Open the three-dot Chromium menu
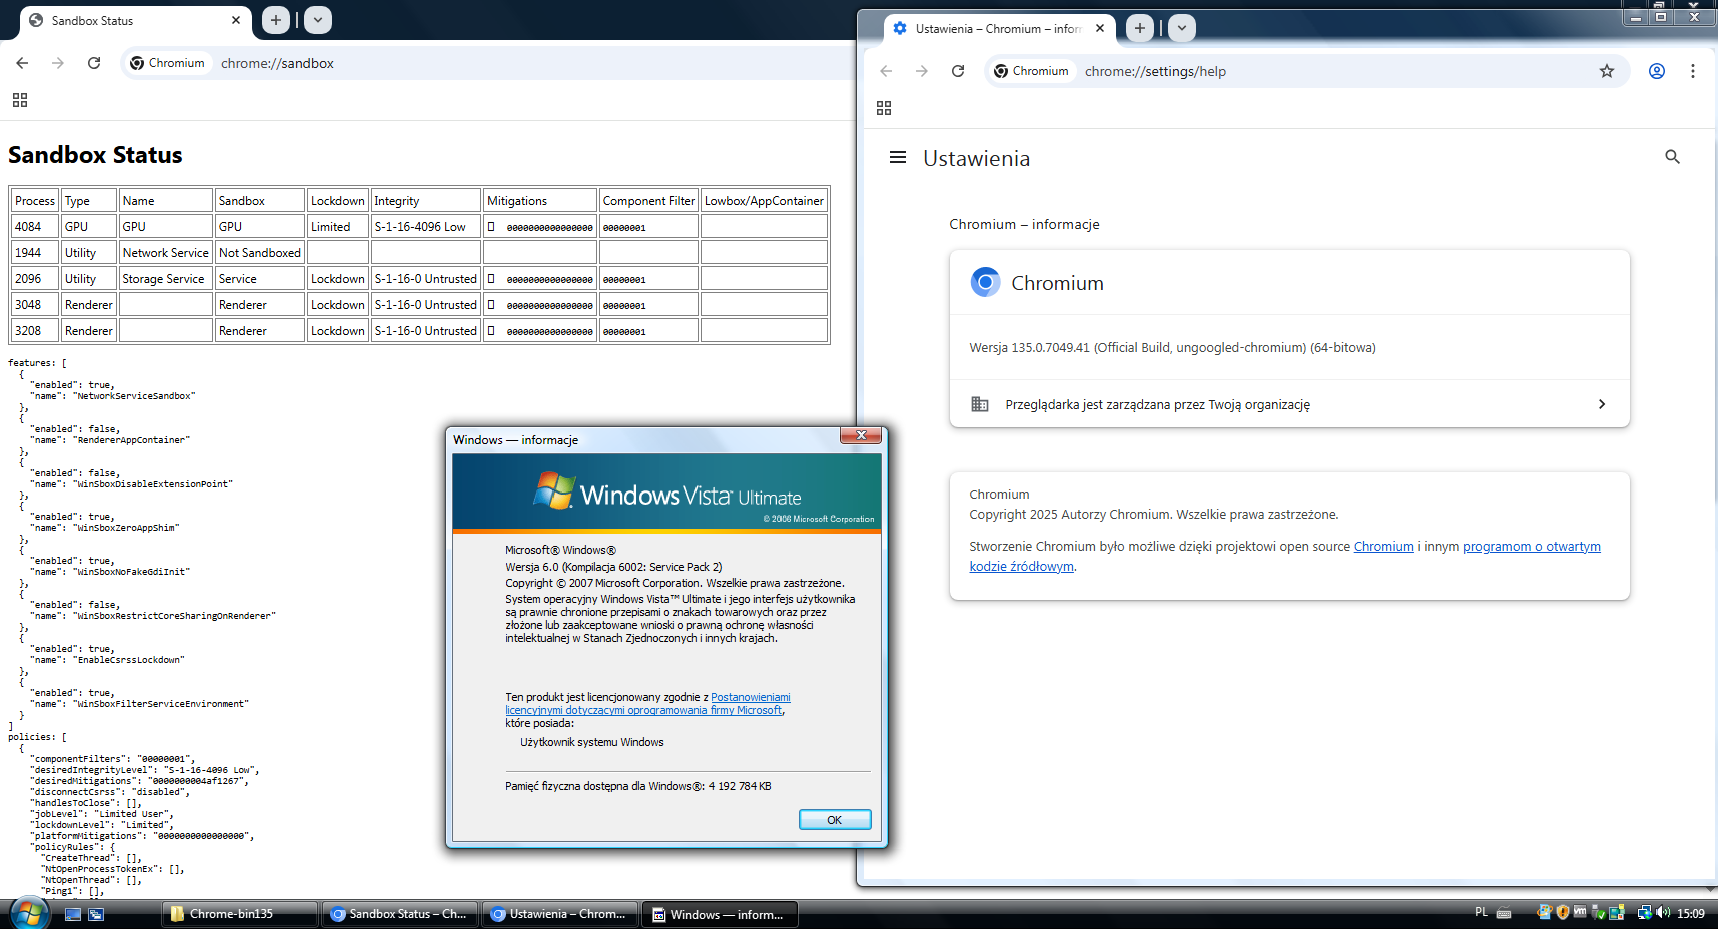Image resolution: width=1718 pixels, height=929 pixels. pyautogui.click(x=1693, y=71)
